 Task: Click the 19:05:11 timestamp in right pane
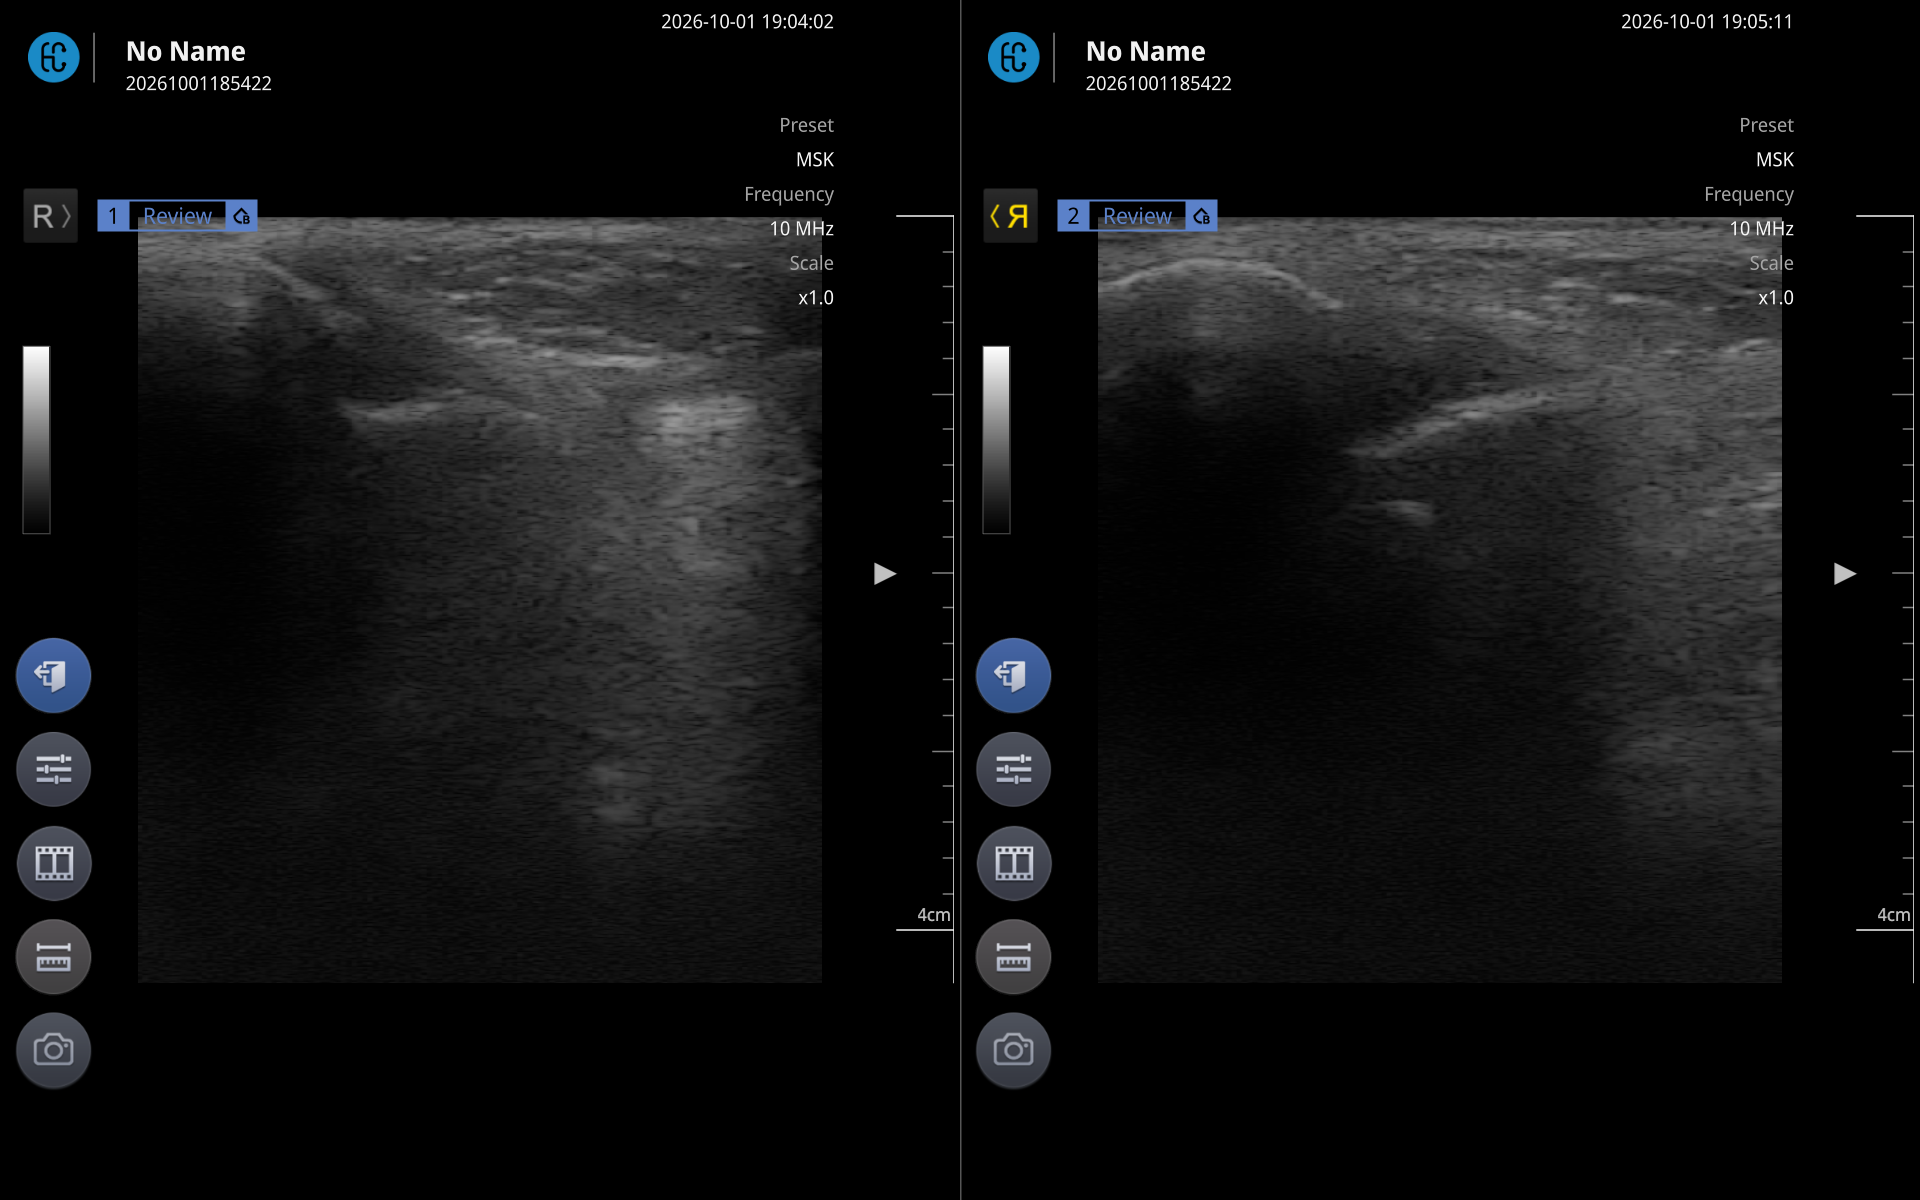[x=1707, y=22]
